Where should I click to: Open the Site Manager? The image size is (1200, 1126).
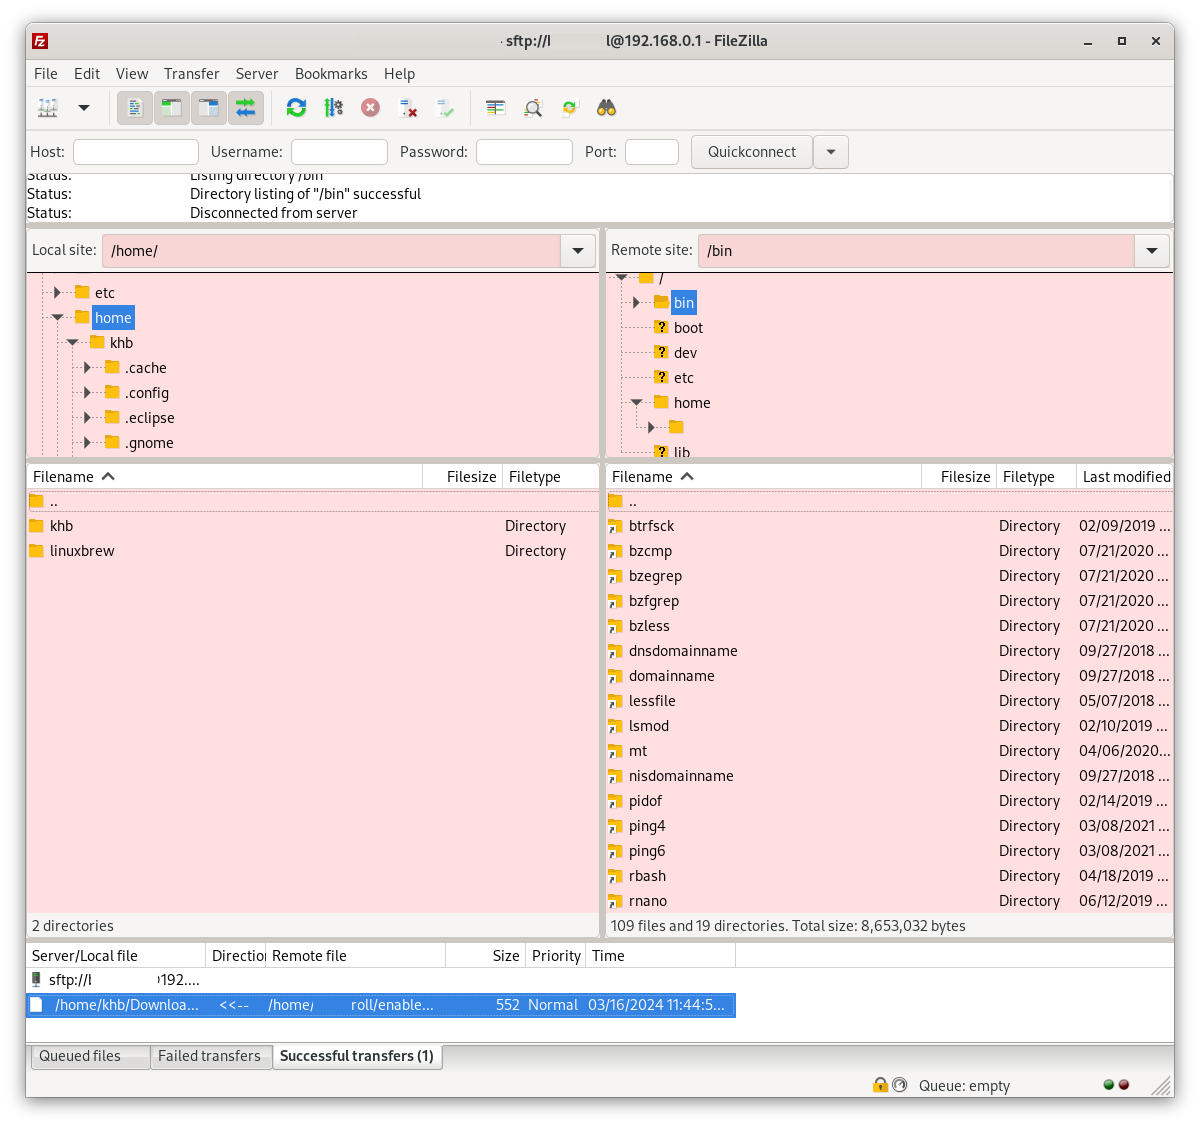point(47,107)
